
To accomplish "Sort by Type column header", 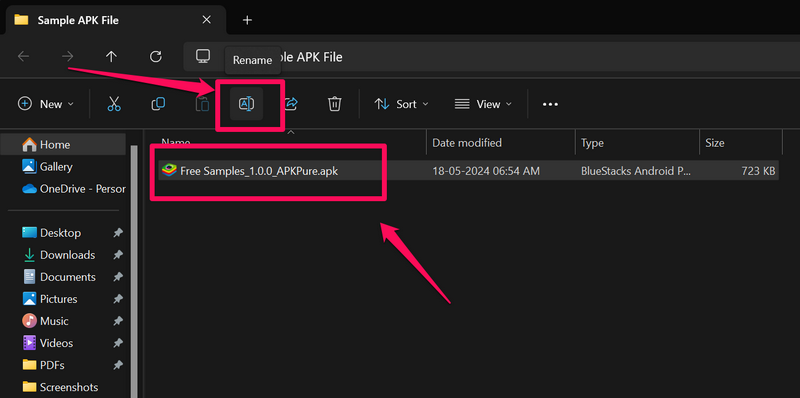I will [637, 143].
